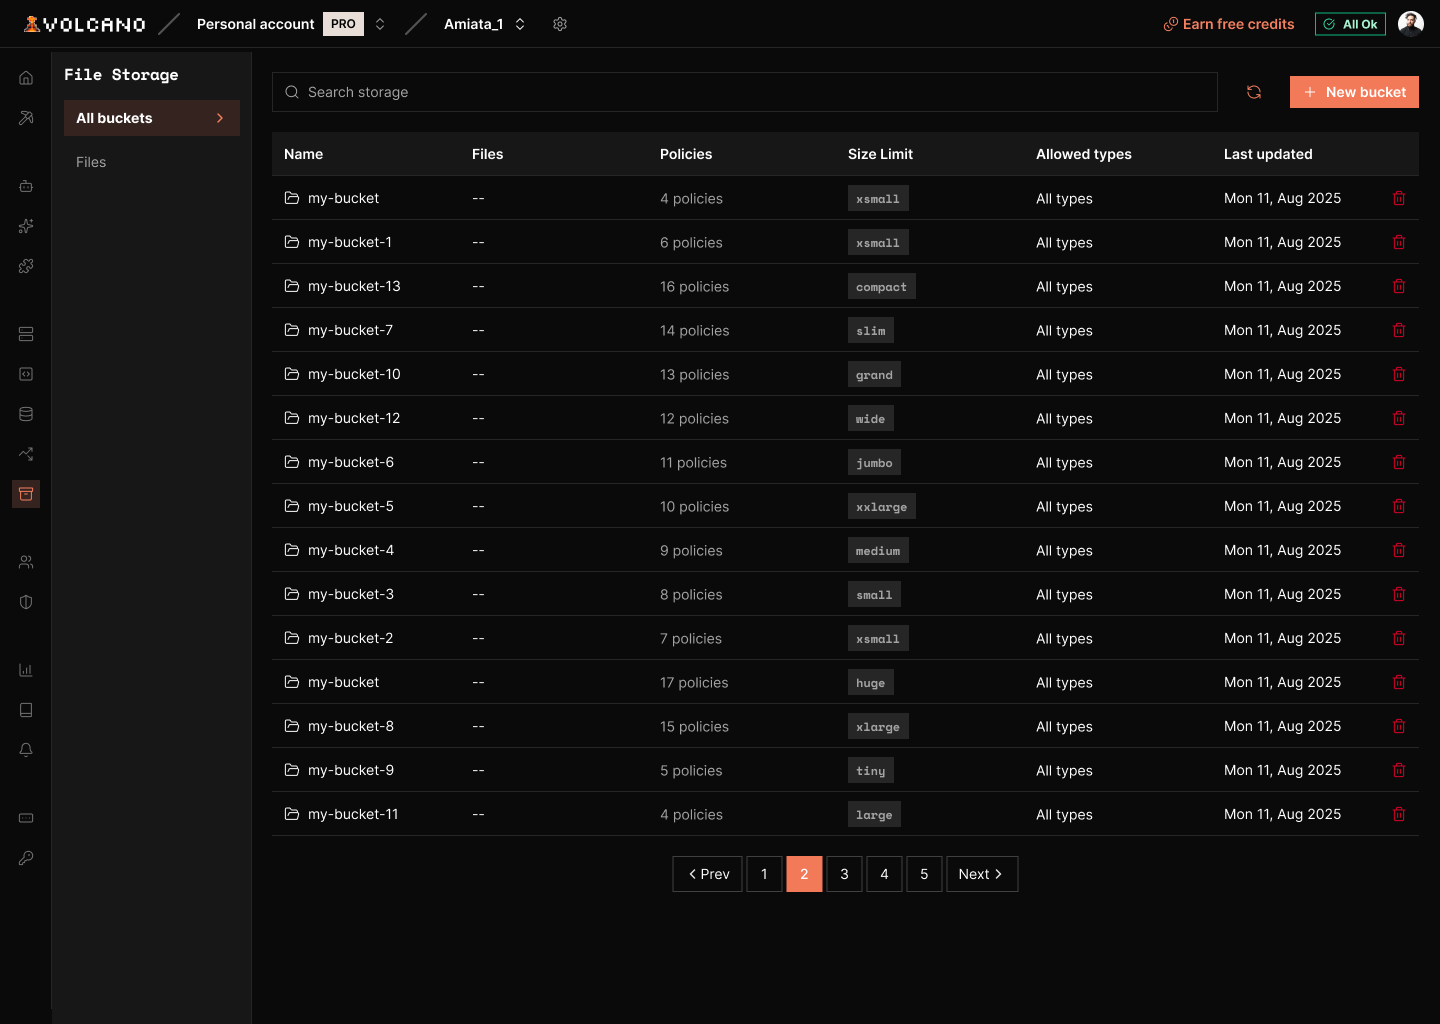Open the card billing icon in sidebar
Image resolution: width=1440 pixels, height=1024 pixels.
click(26, 818)
